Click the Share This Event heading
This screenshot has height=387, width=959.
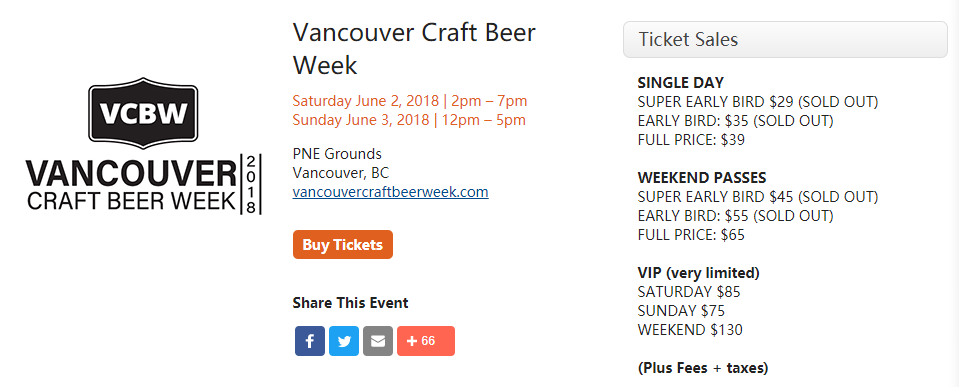[x=350, y=303]
